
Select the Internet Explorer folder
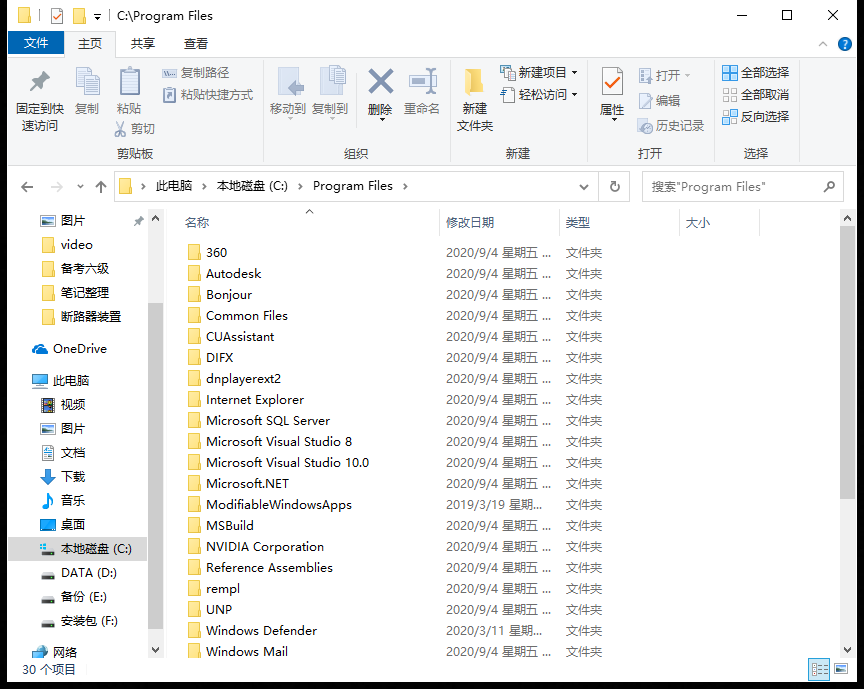255,400
